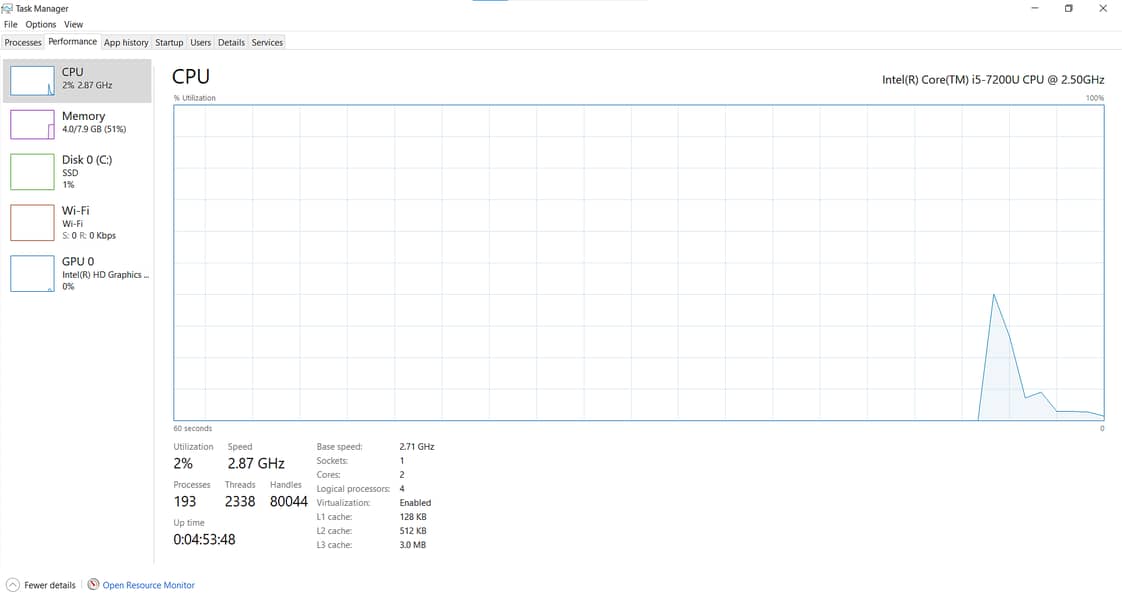Close the Task Manager window
The height and width of the screenshot is (600, 1122).
click(1103, 9)
